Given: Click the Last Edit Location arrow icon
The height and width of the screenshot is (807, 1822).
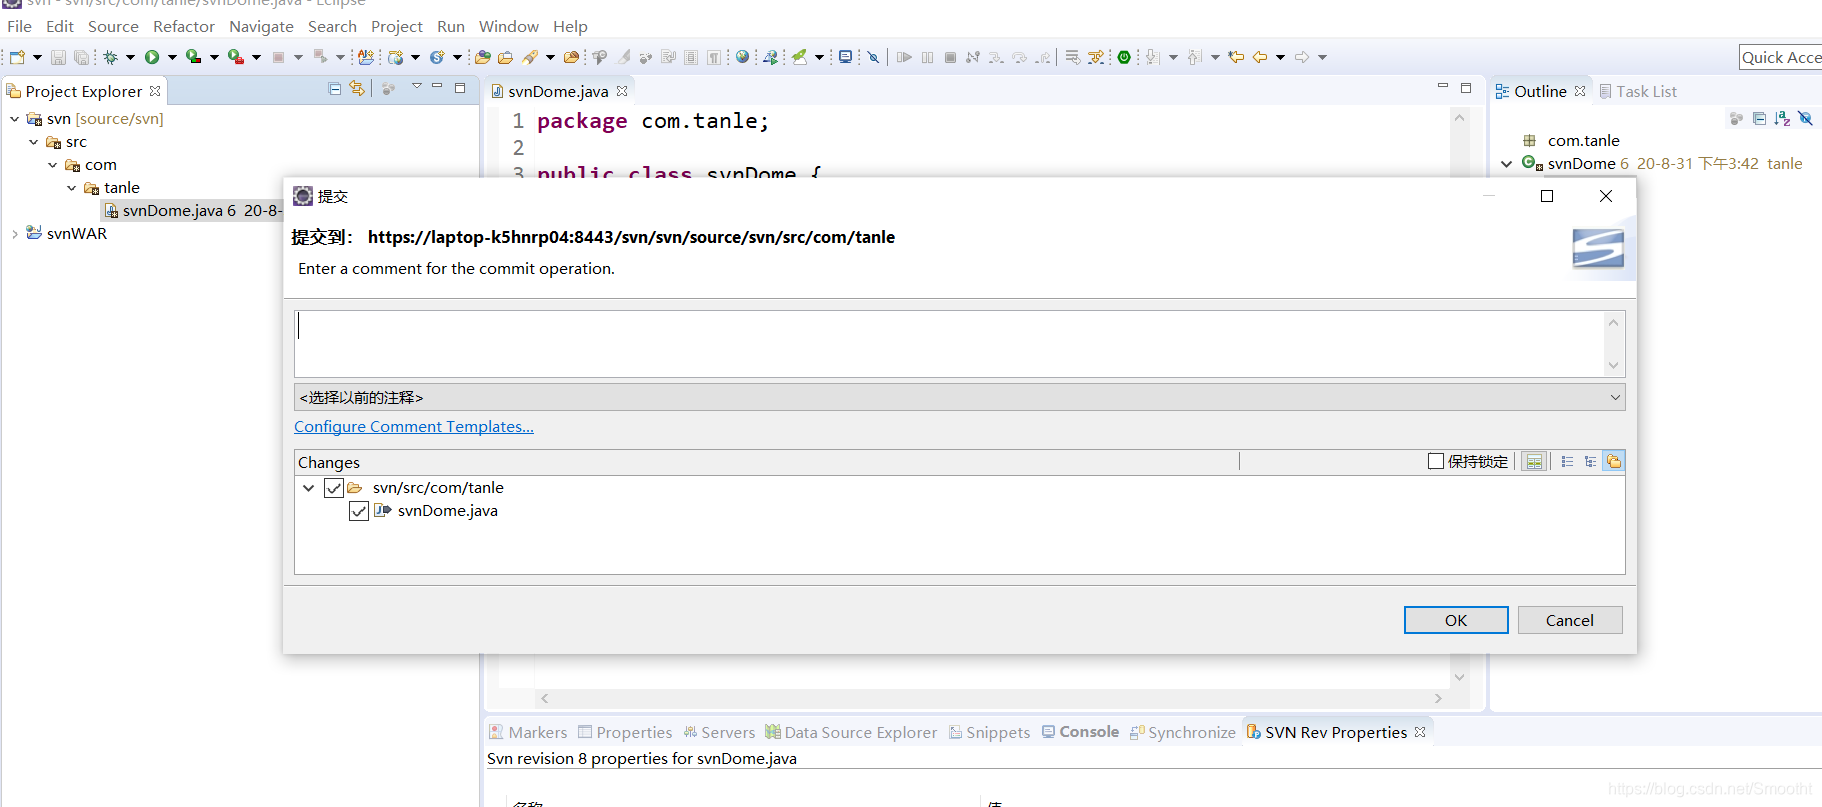Looking at the screenshot, I should coord(1237,57).
